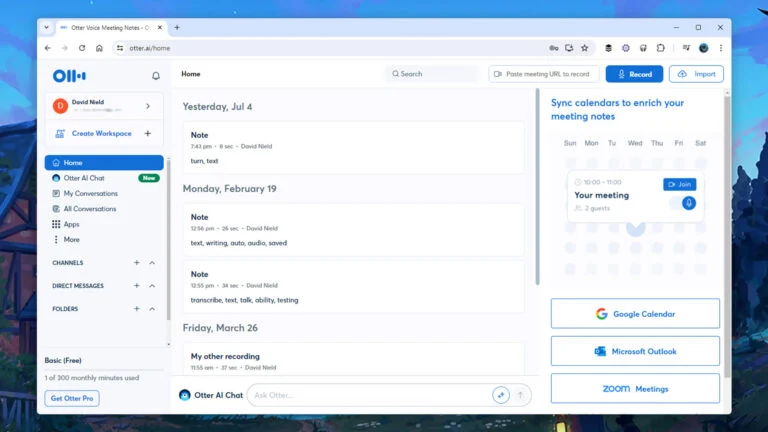
Task: Collapse the Folders section
Action: click(152, 309)
